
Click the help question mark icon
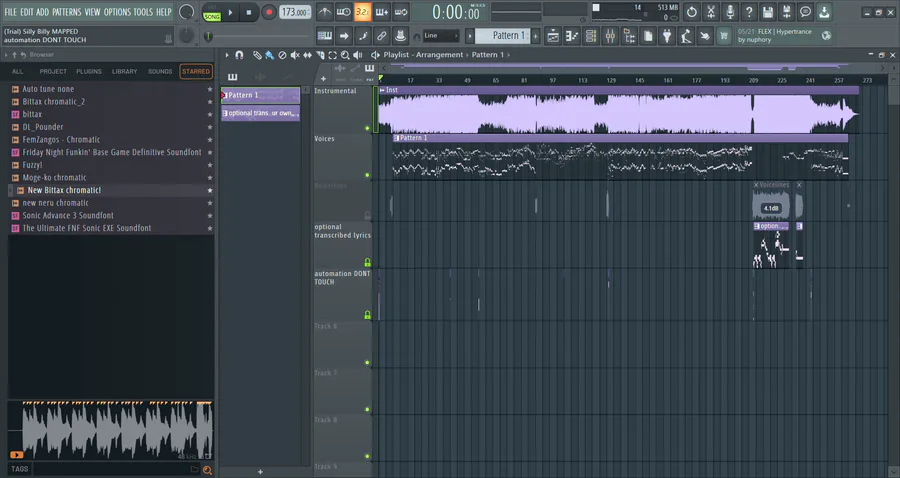[x=748, y=12]
